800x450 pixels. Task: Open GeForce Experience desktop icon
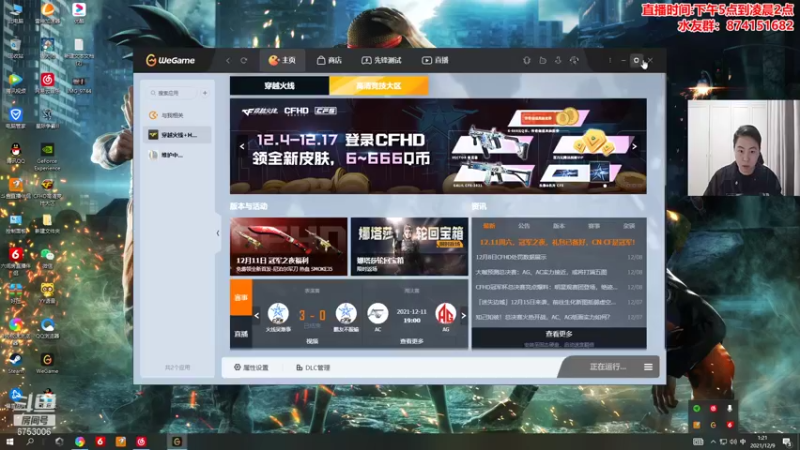click(47, 156)
